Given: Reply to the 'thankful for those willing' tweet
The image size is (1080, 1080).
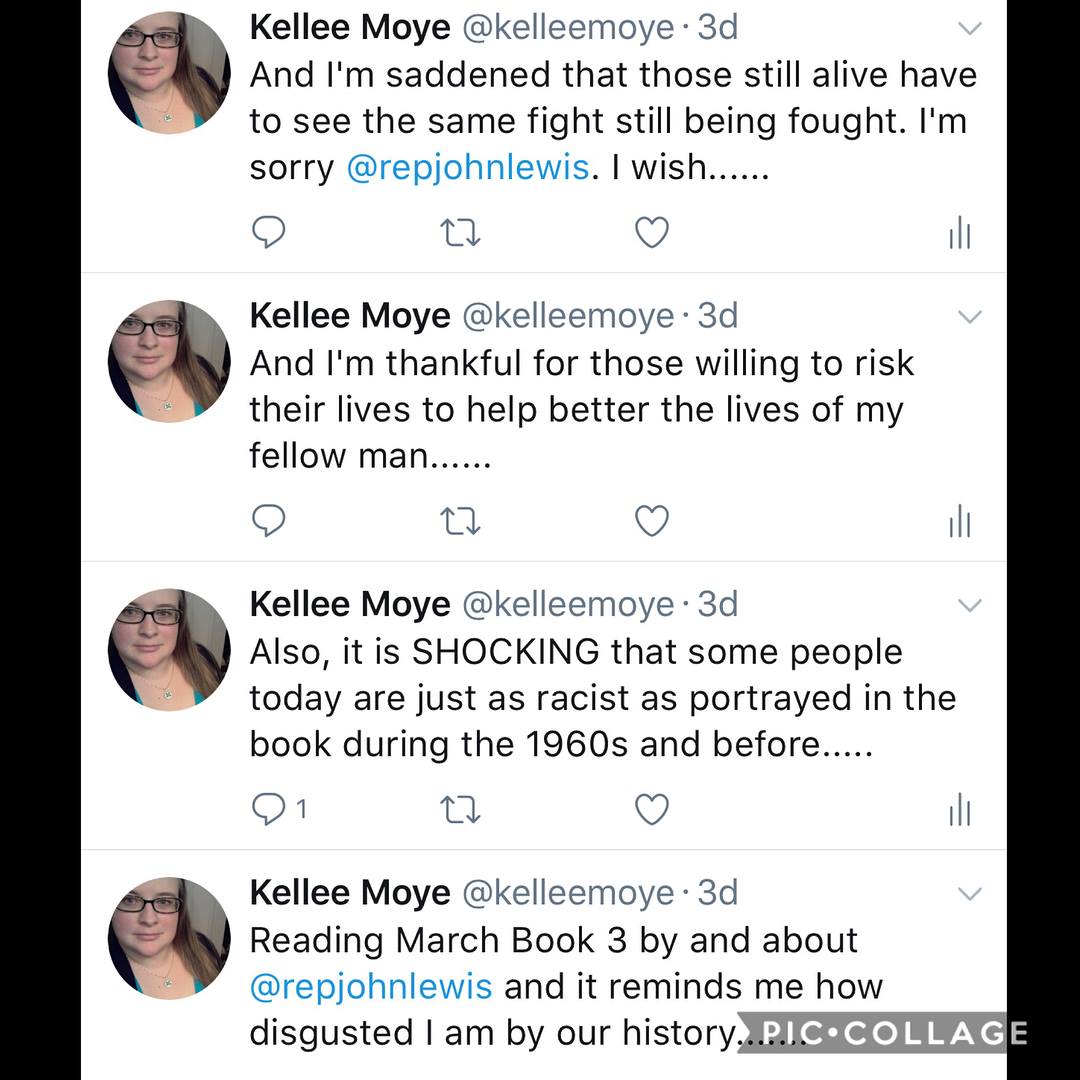Looking at the screenshot, I should click(268, 521).
